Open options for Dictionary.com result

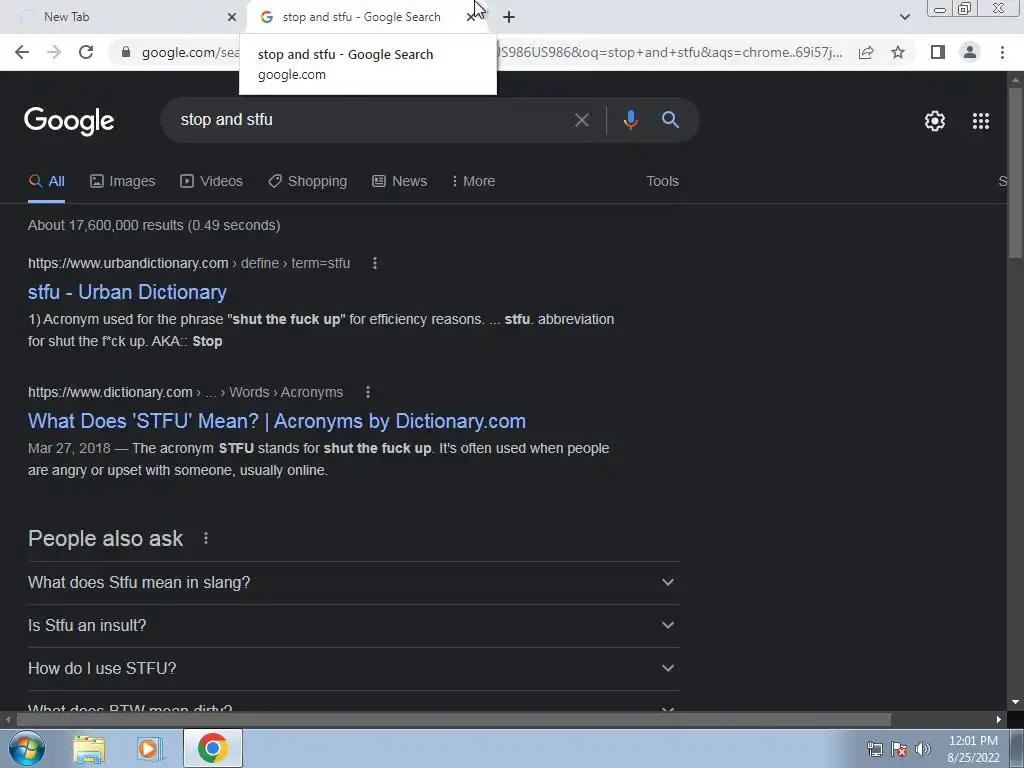368,392
